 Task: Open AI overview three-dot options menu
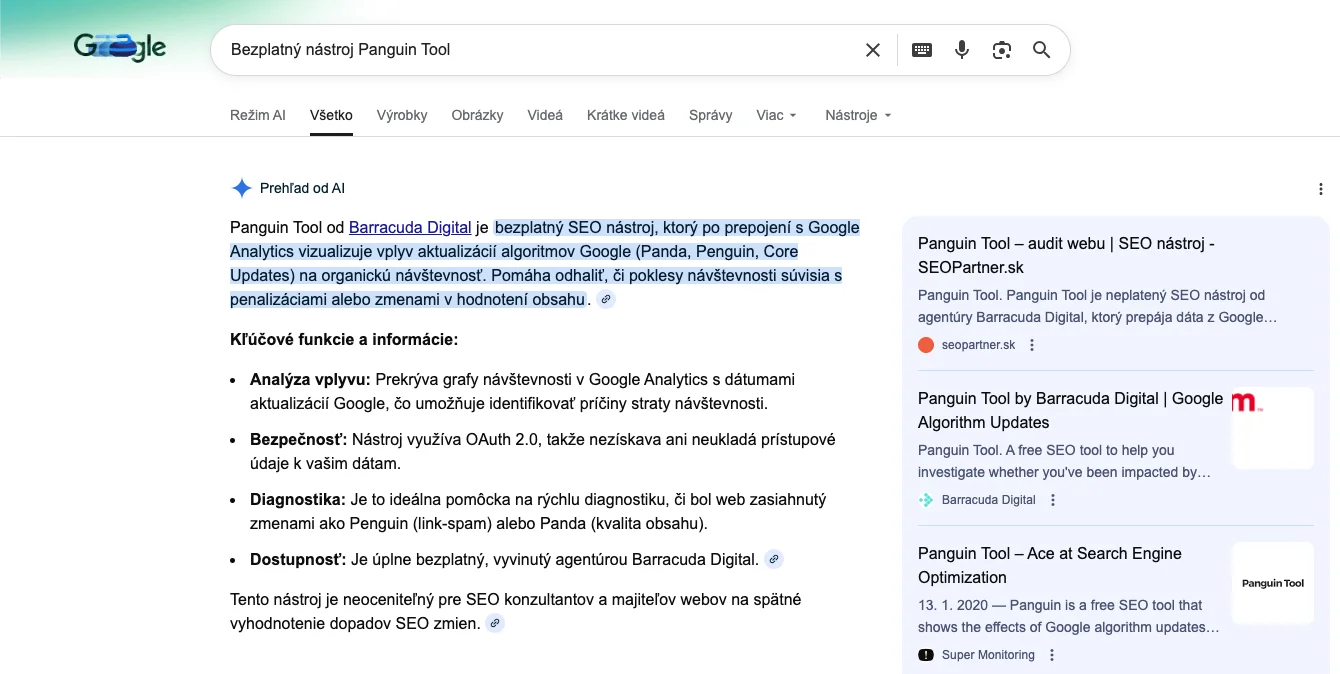(1321, 189)
